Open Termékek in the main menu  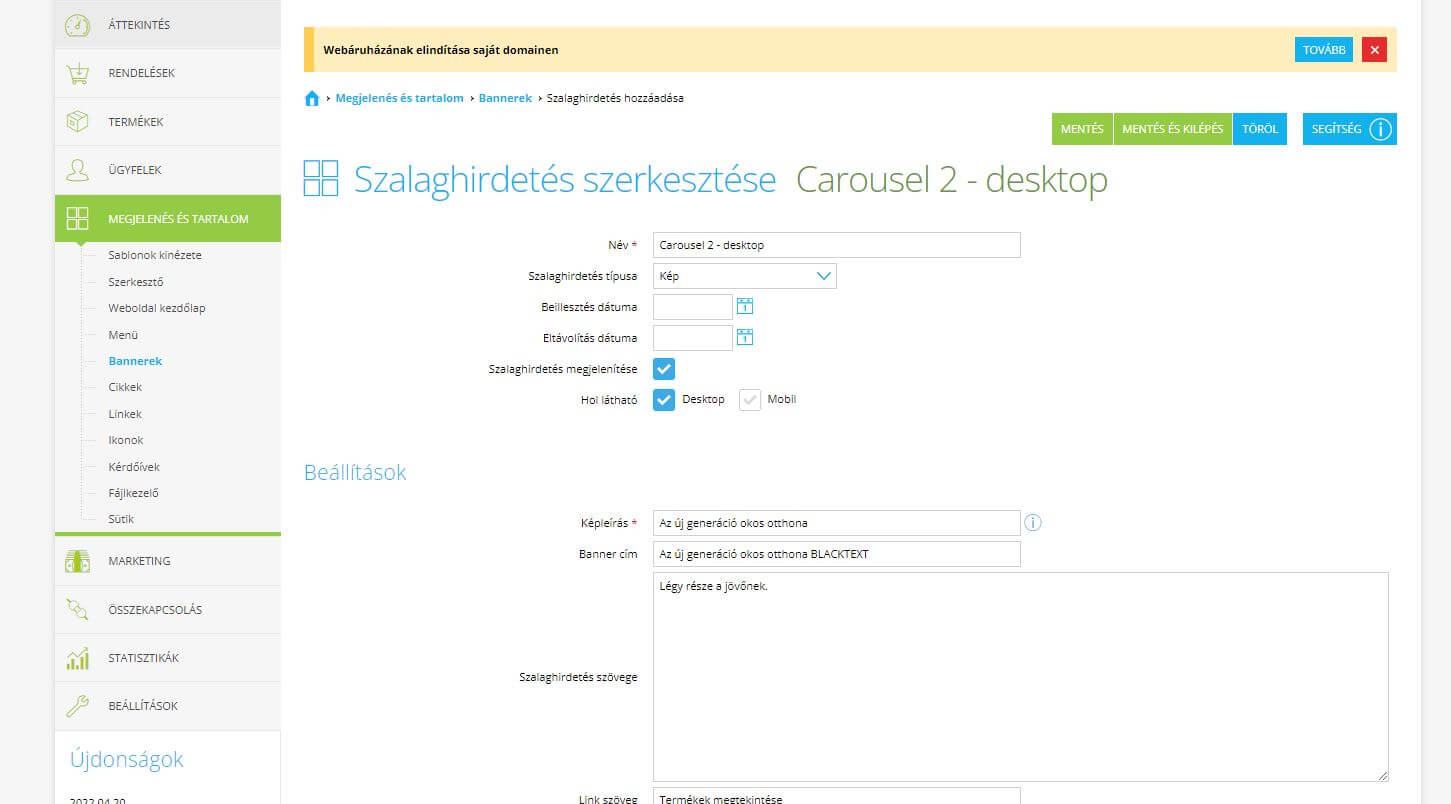[x=168, y=122]
